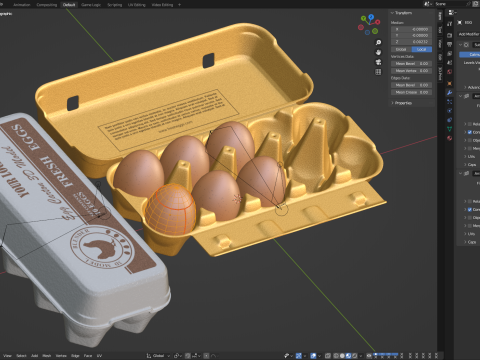Collapse the Transform panel
Image resolution: width=480 pixels, height=360 pixels.
392,13
